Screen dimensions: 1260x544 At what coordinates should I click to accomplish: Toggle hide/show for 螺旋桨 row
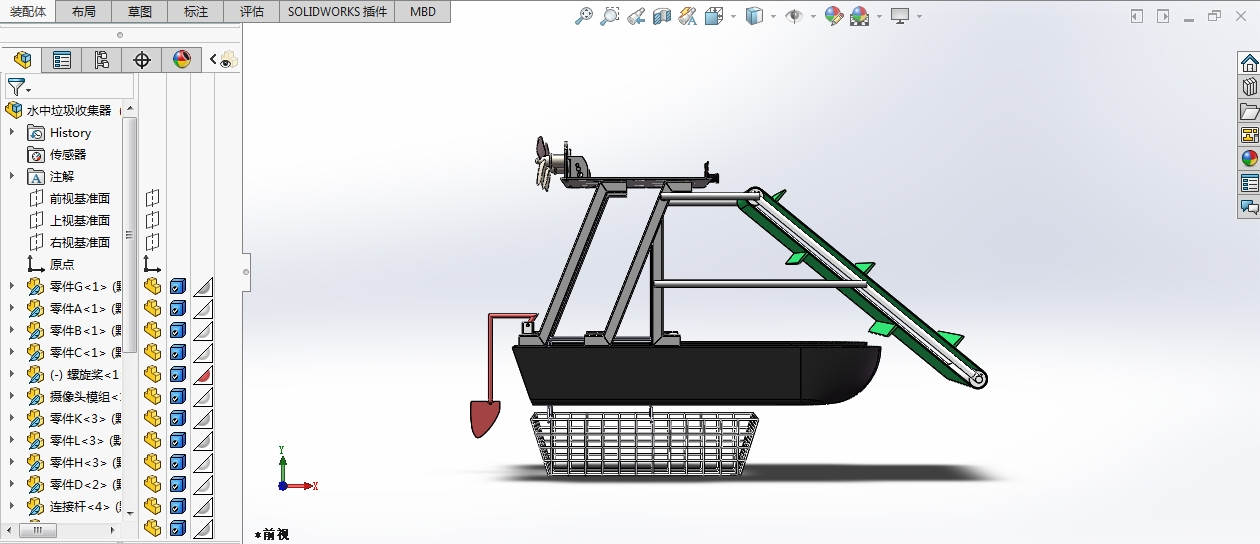pyautogui.click(x=152, y=374)
